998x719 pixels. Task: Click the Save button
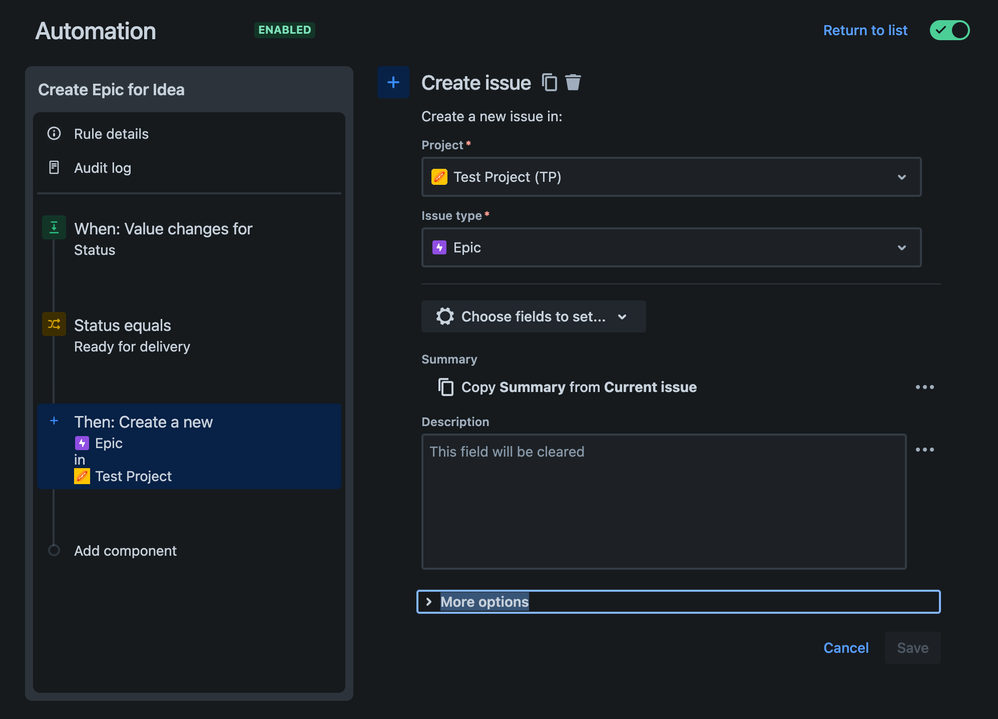[x=912, y=648]
